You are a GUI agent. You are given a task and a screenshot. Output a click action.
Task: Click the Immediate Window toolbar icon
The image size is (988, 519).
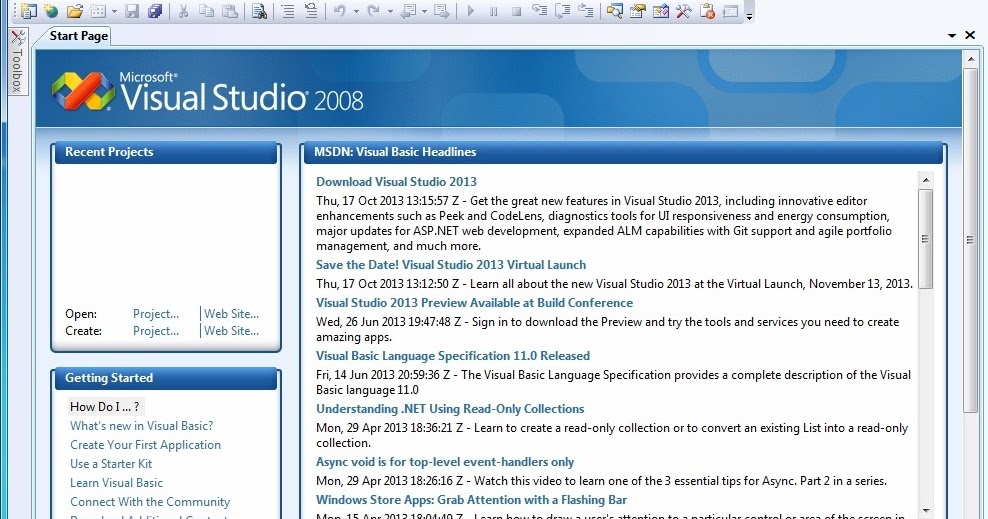coord(730,11)
